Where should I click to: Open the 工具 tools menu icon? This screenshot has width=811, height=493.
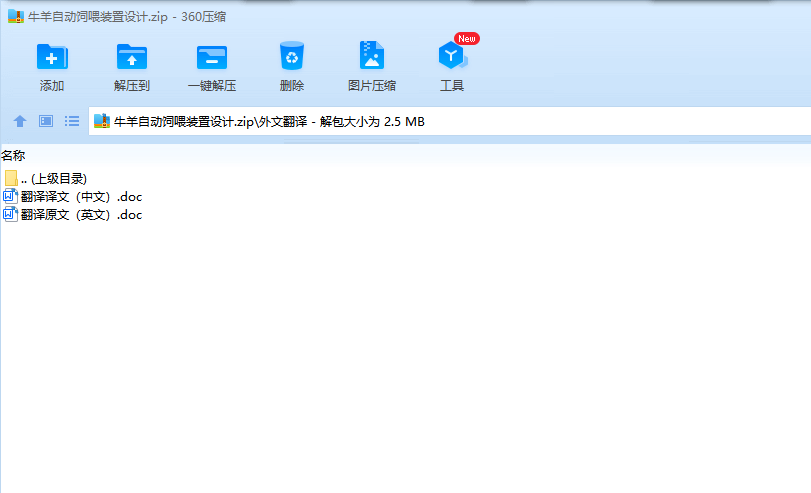[x=452, y=56]
